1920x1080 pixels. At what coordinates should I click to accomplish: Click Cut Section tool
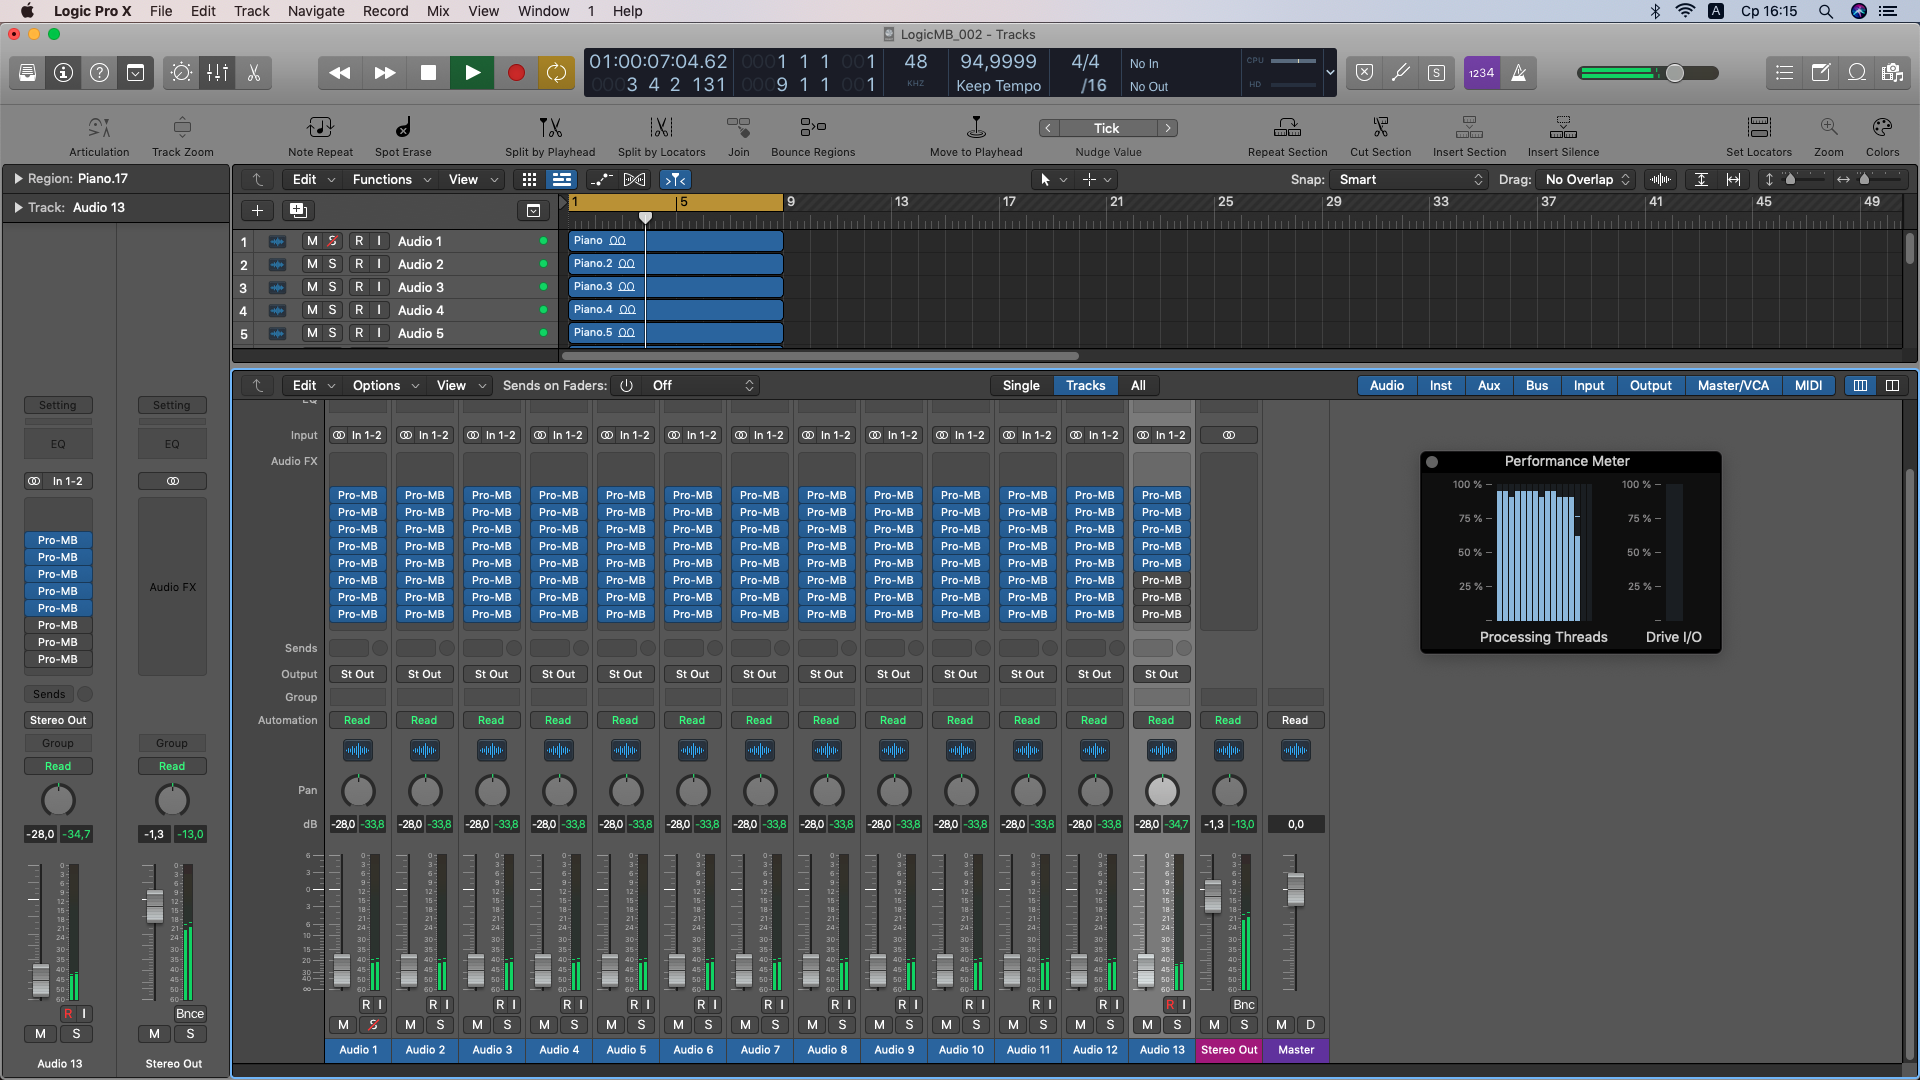(x=1380, y=136)
